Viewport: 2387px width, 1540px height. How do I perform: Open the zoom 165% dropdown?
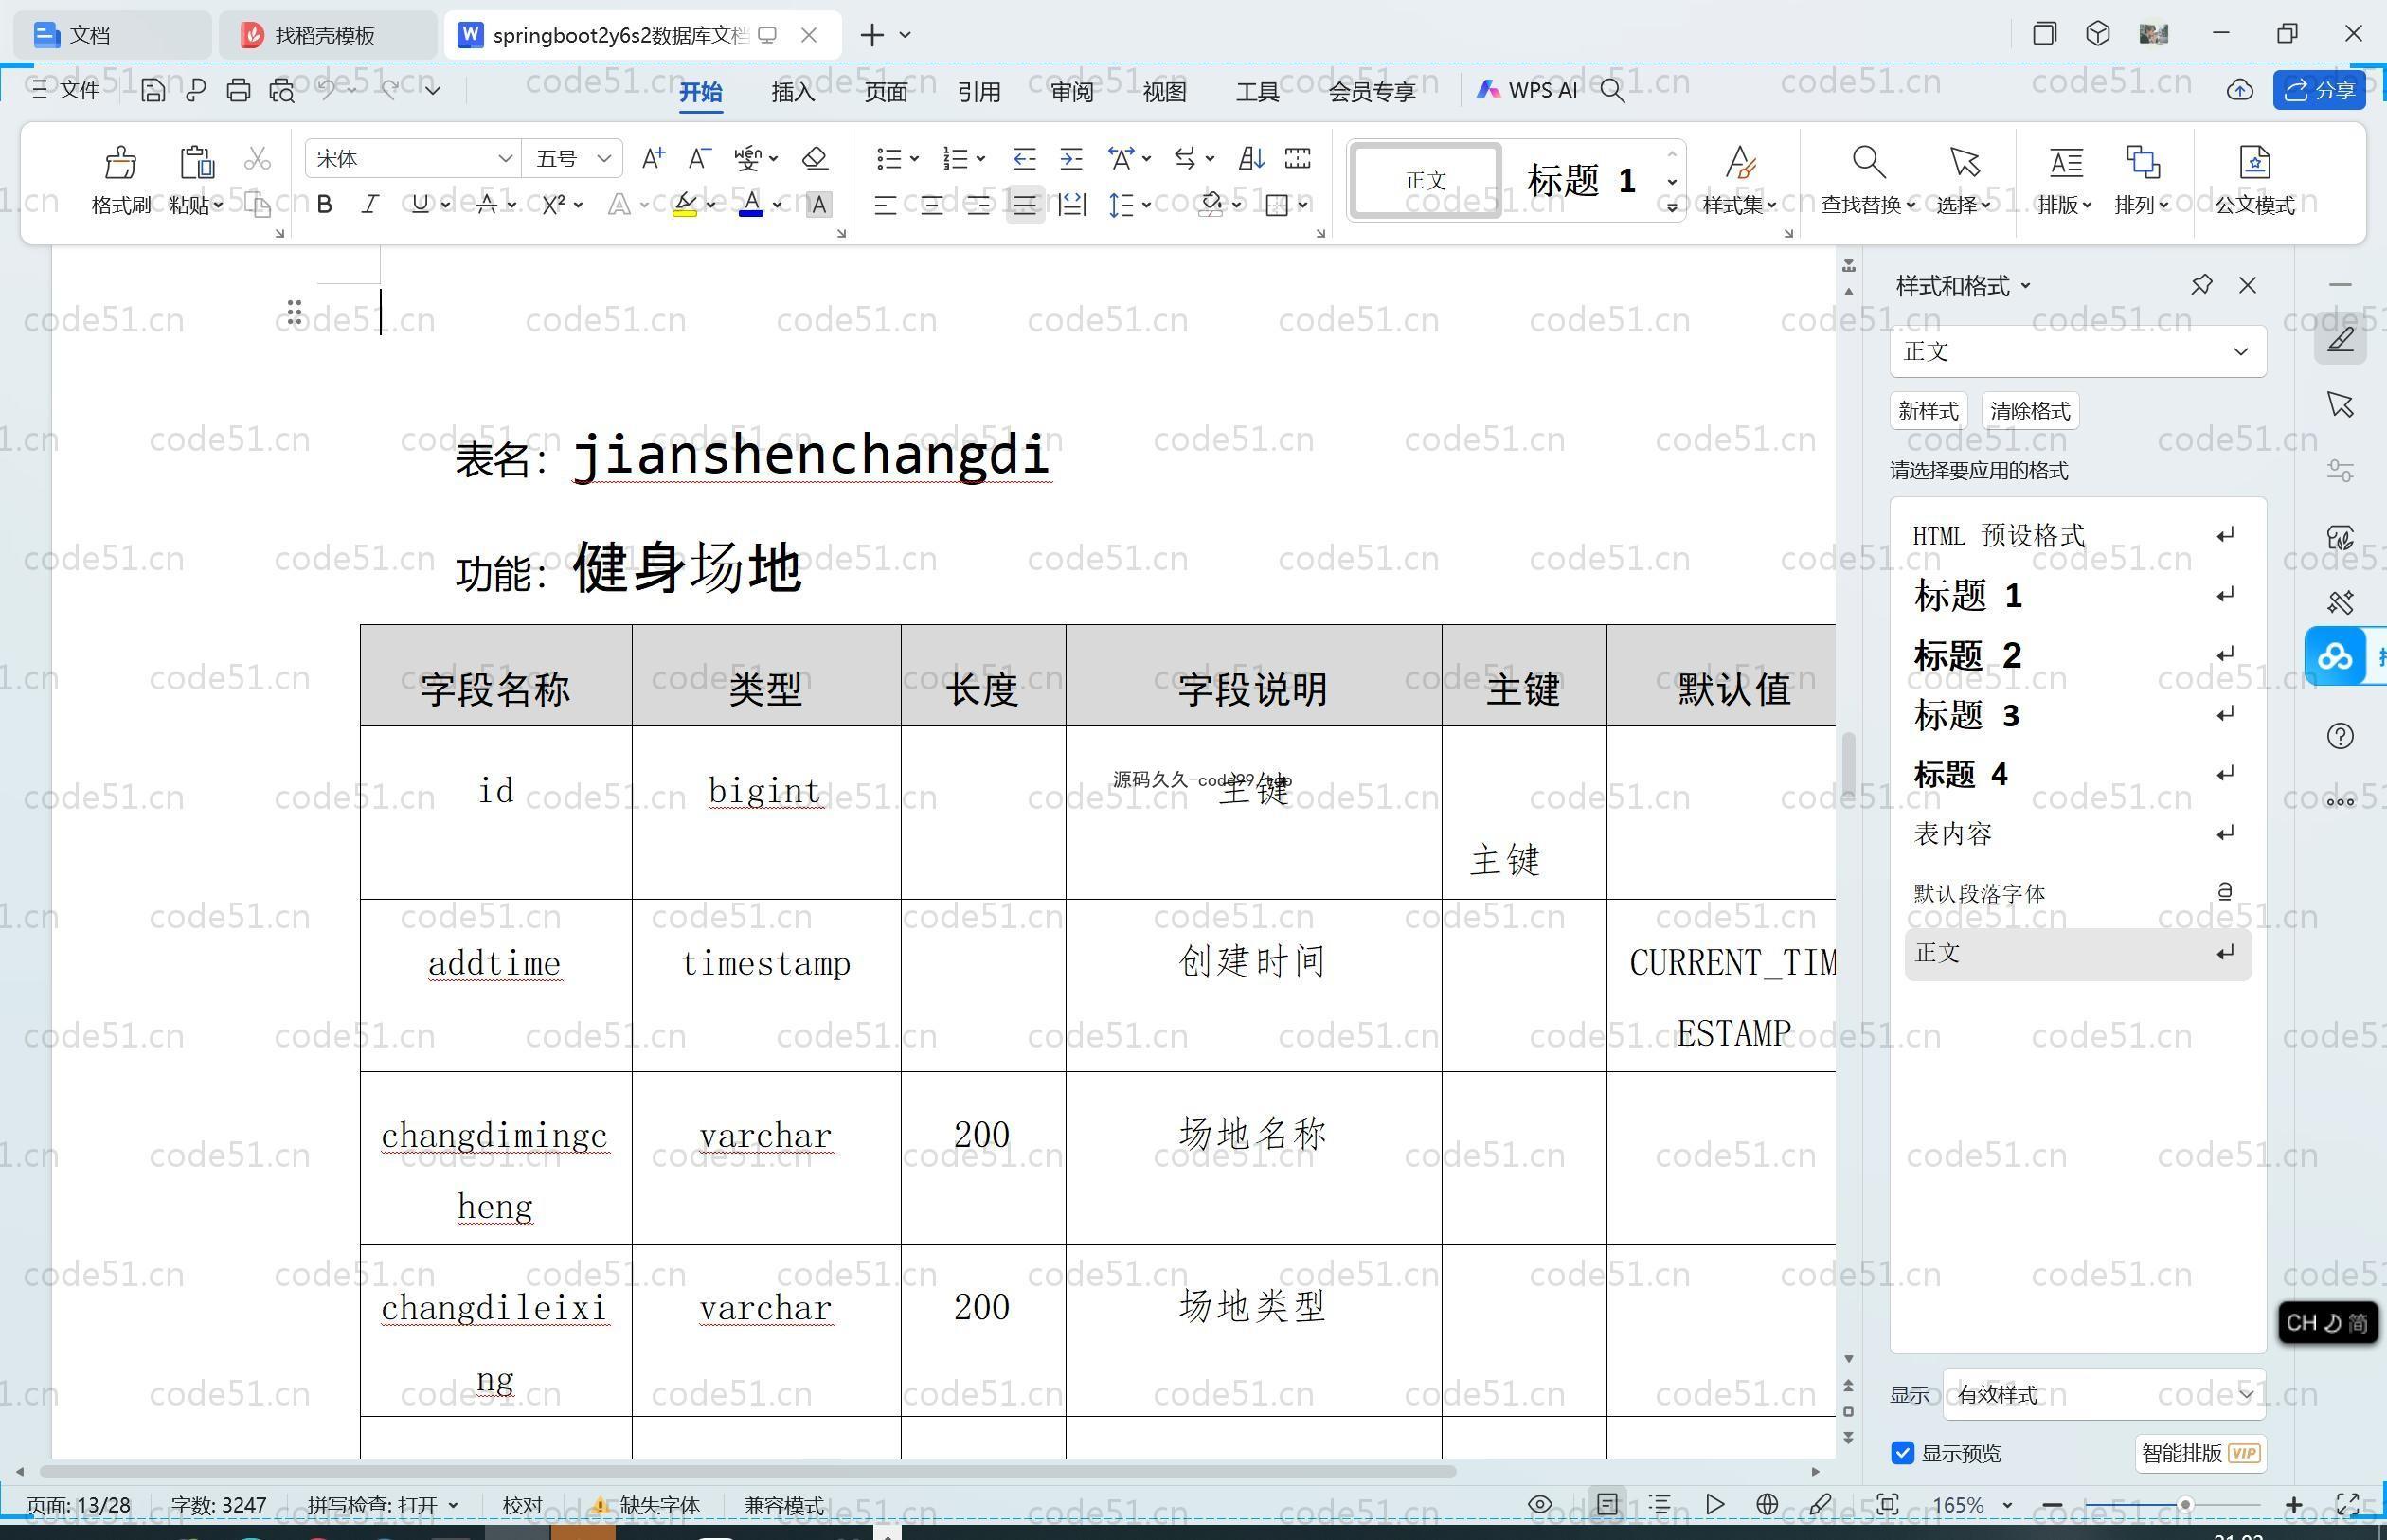pos(2006,1505)
